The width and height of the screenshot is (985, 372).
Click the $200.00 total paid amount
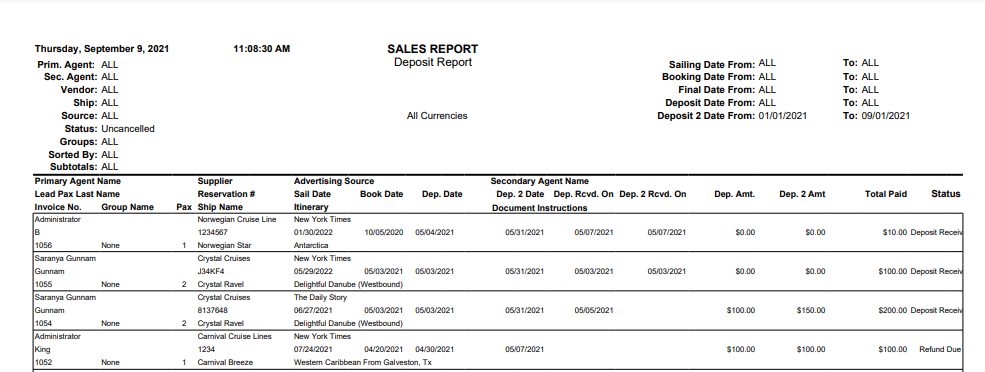click(893, 310)
